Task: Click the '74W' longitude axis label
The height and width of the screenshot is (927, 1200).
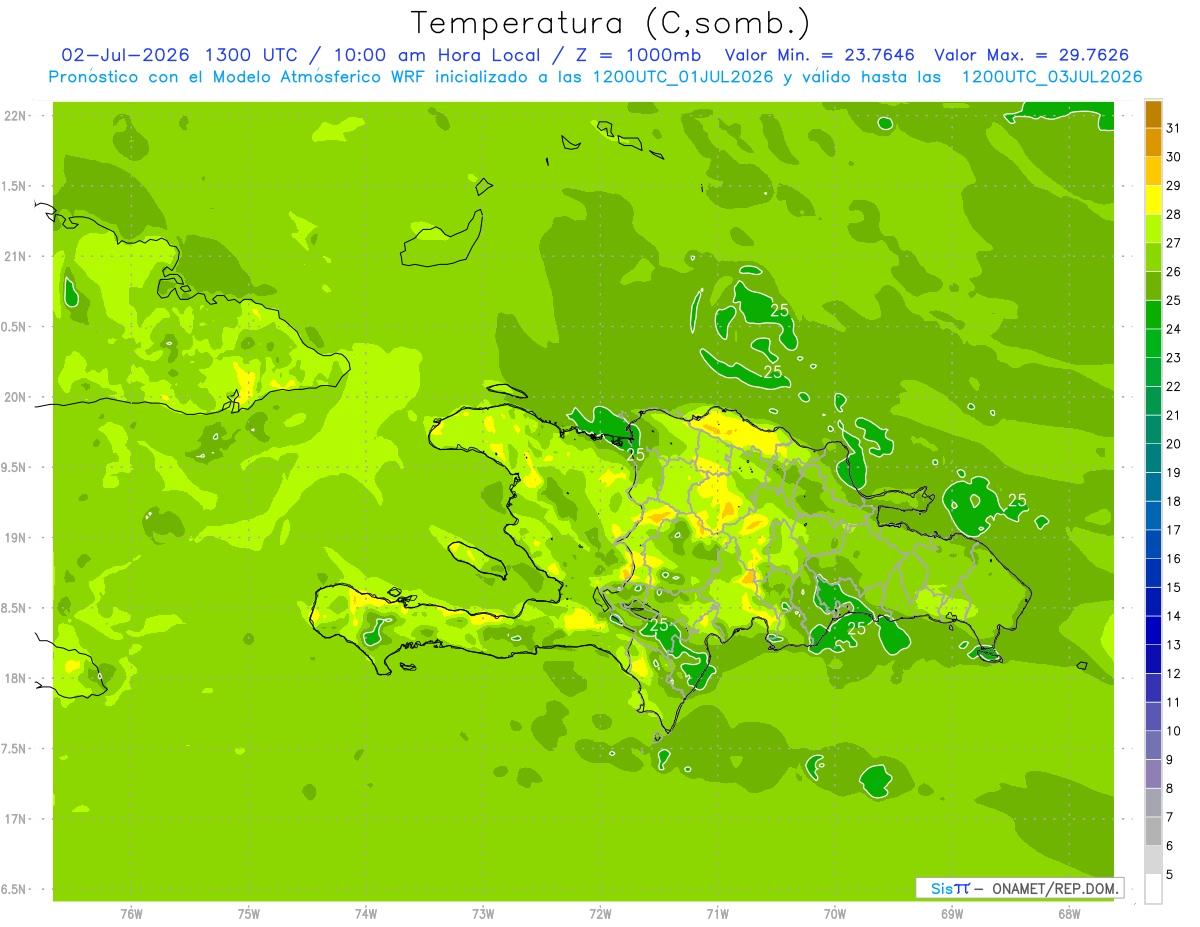Action: pyautogui.click(x=366, y=914)
